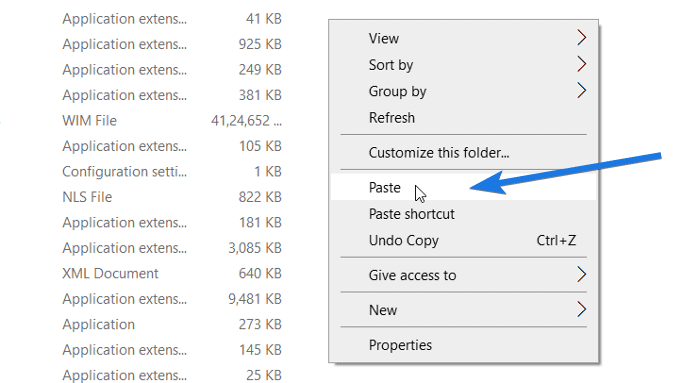Select Refresh in the context menu

coord(463,118)
